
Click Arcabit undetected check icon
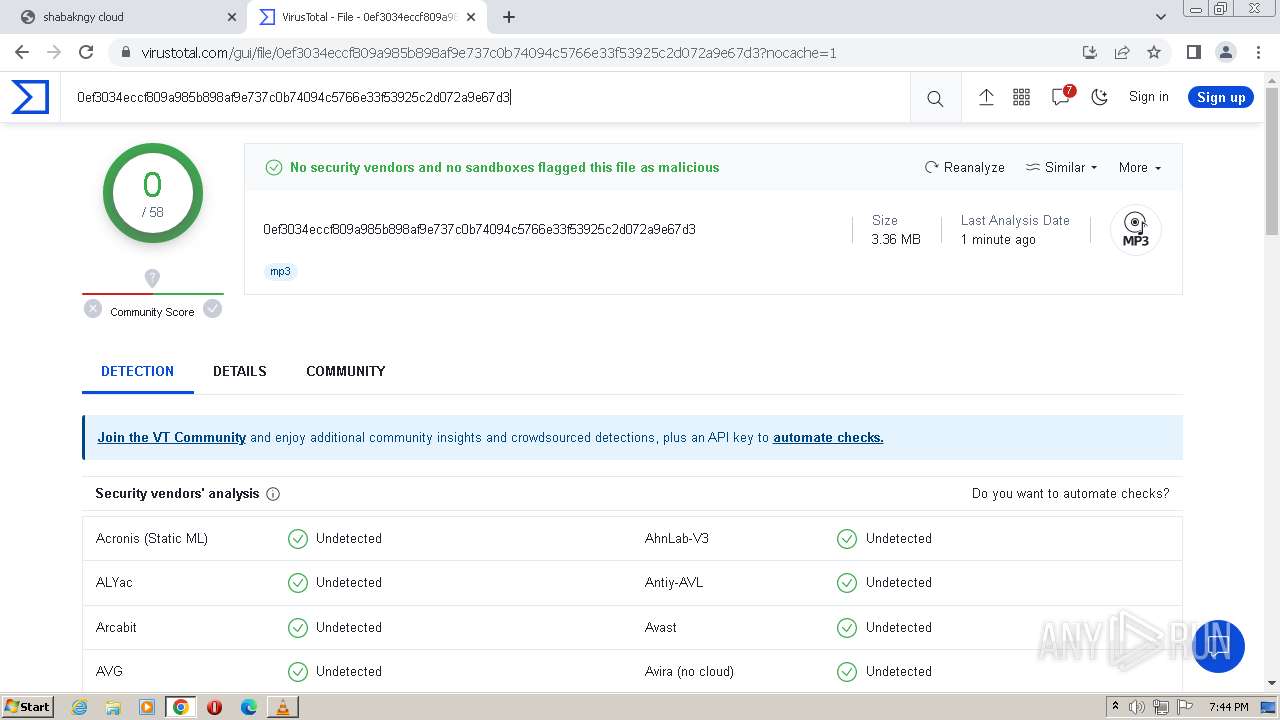298,628
